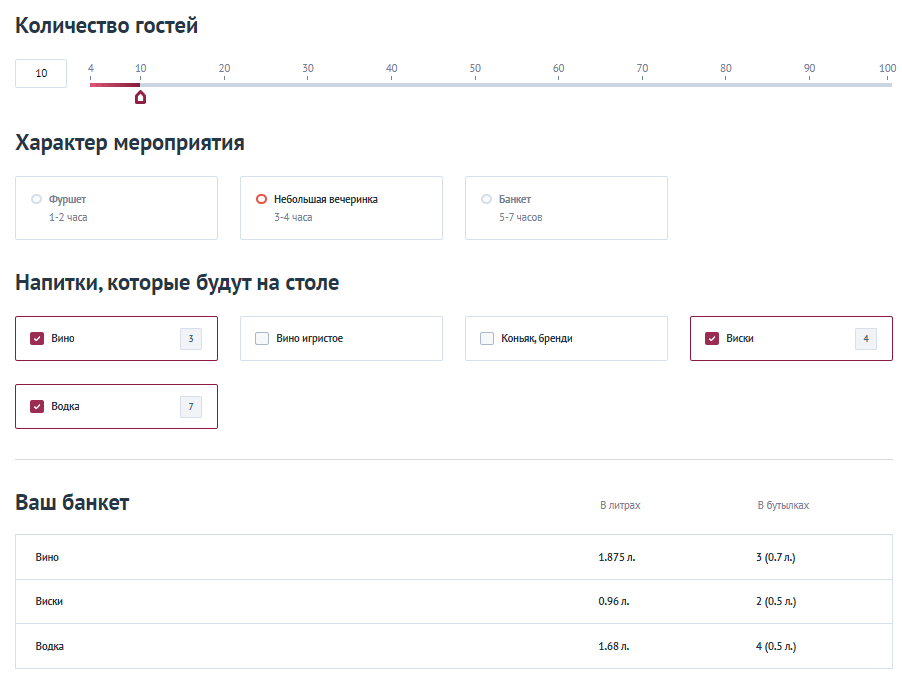
Task: Click the 20 tick label on slider
Action: pyautogui.click(x=224, y=68)
